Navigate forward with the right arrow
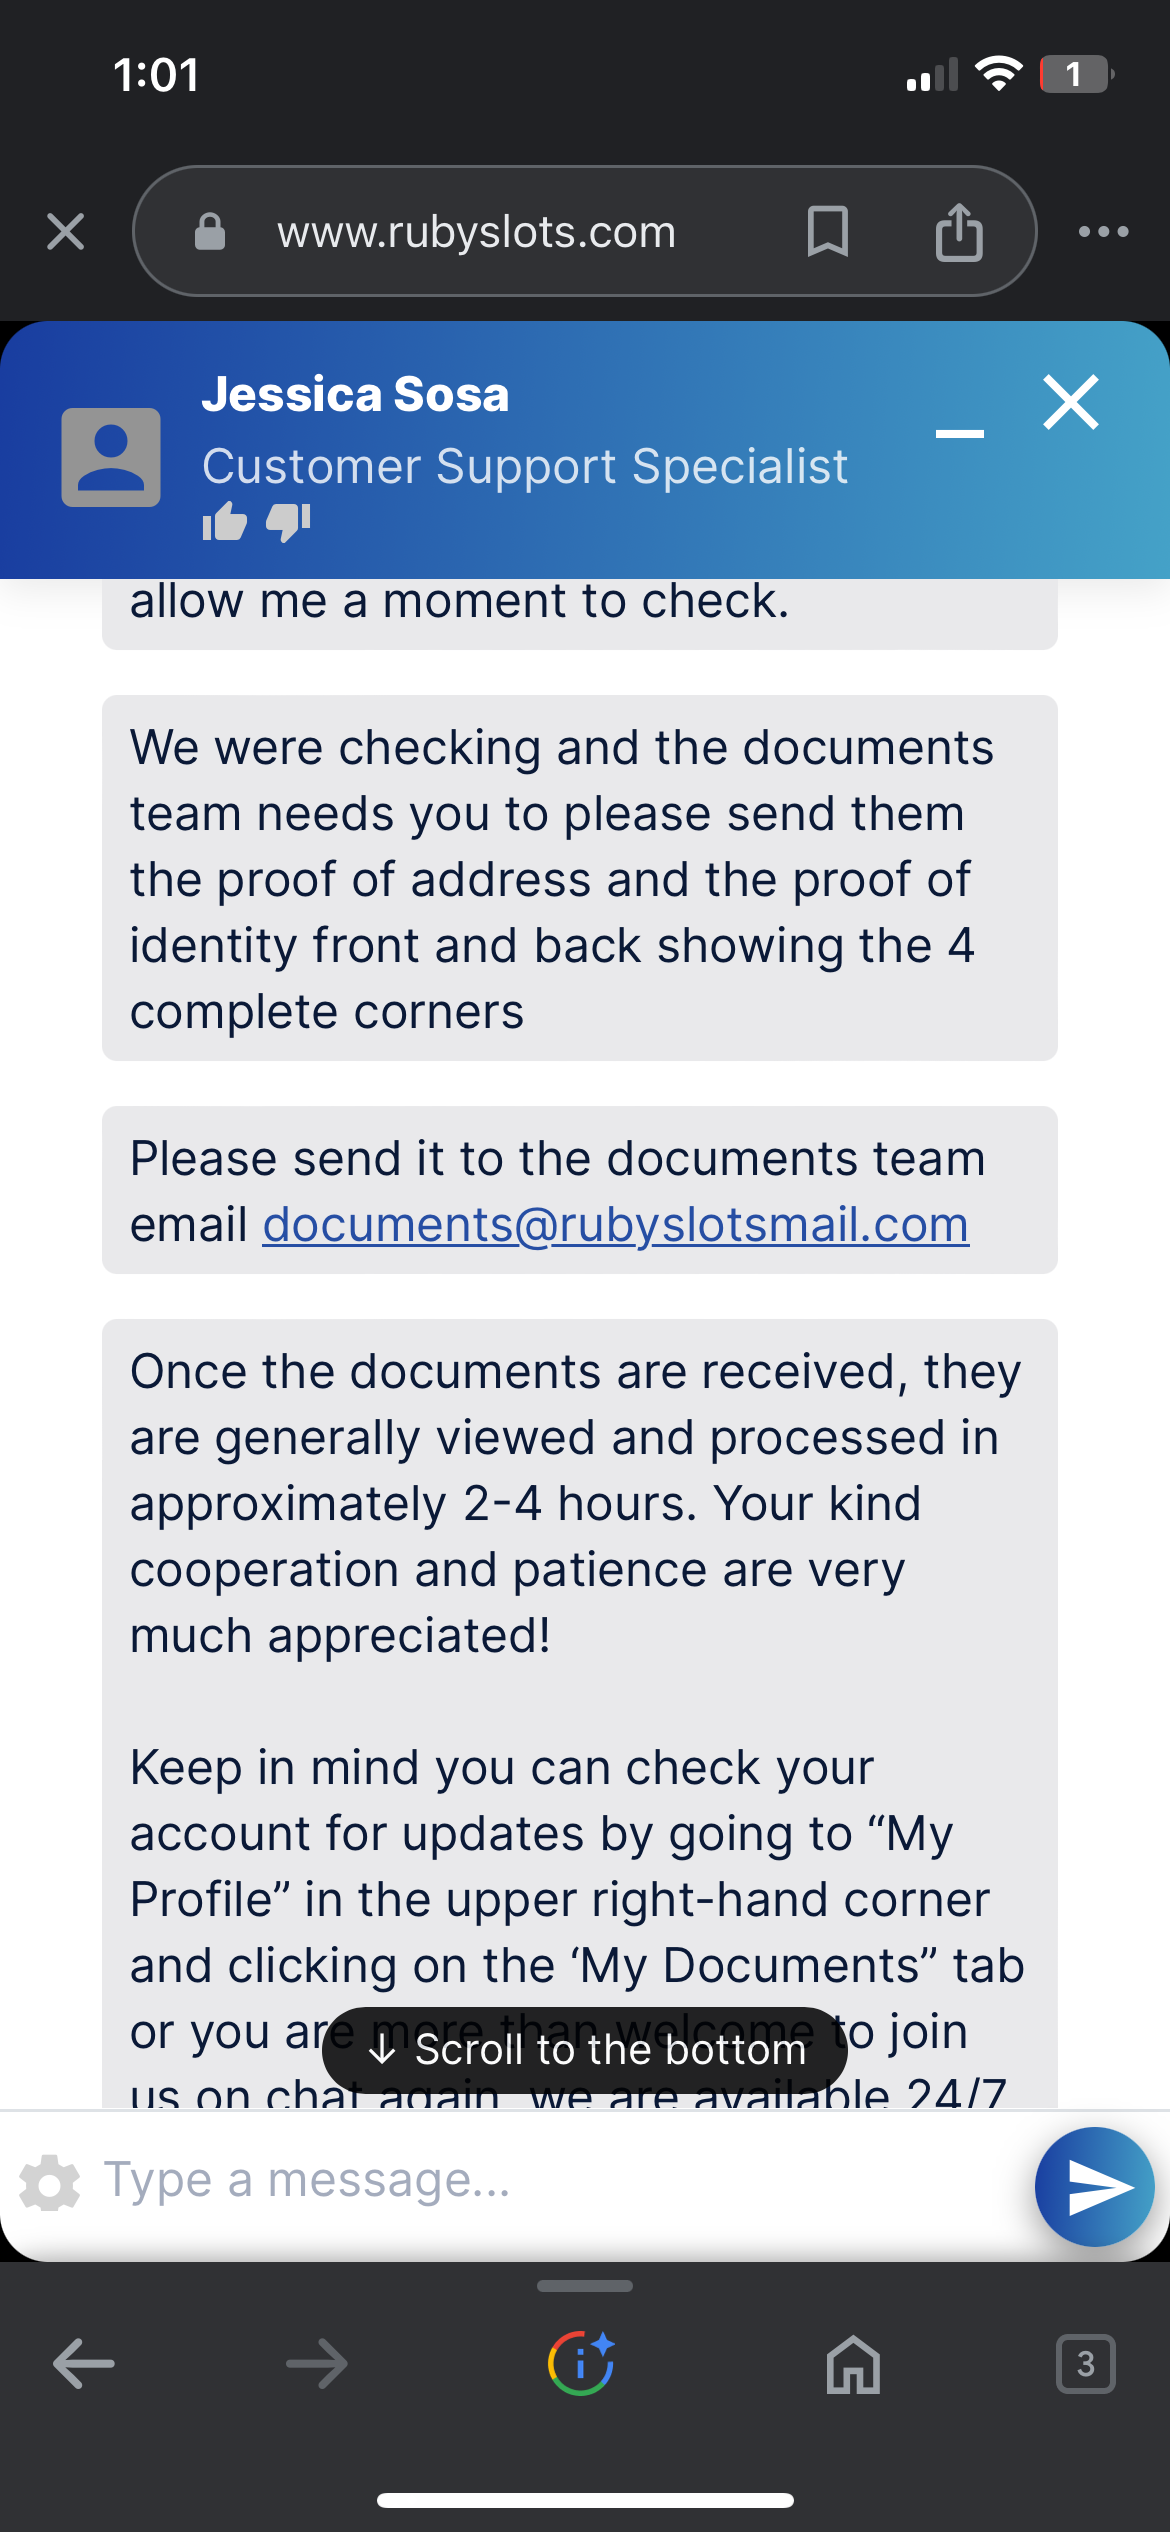 coord(317,2364)
